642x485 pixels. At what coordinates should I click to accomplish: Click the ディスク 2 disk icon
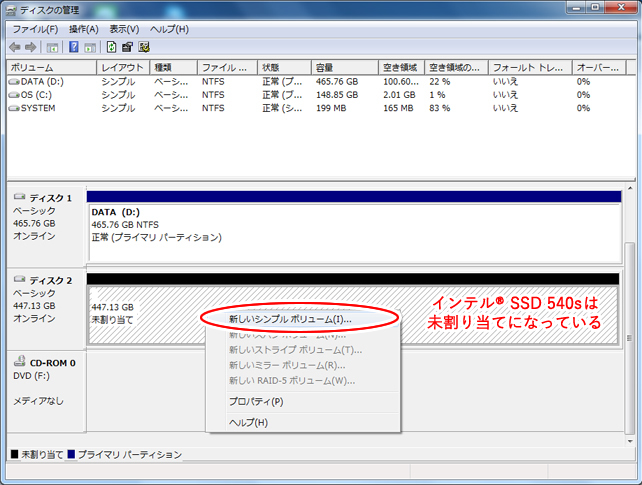(19, 280)
